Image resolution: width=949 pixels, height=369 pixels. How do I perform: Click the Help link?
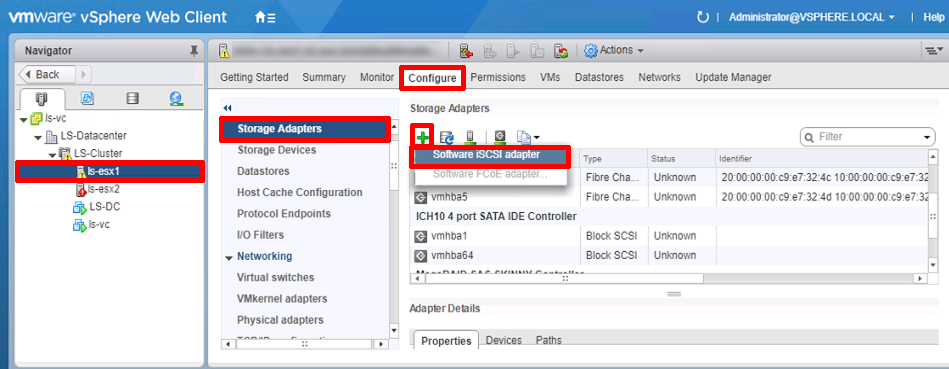click(933, 18)
